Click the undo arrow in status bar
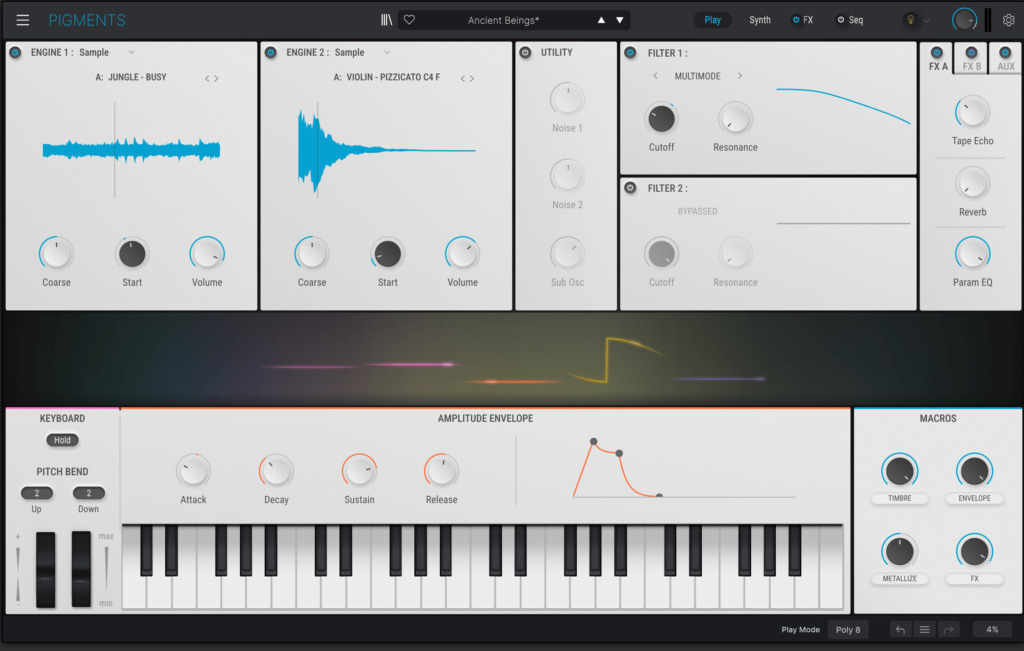1024x651 pixels. (x=901, y=629)
